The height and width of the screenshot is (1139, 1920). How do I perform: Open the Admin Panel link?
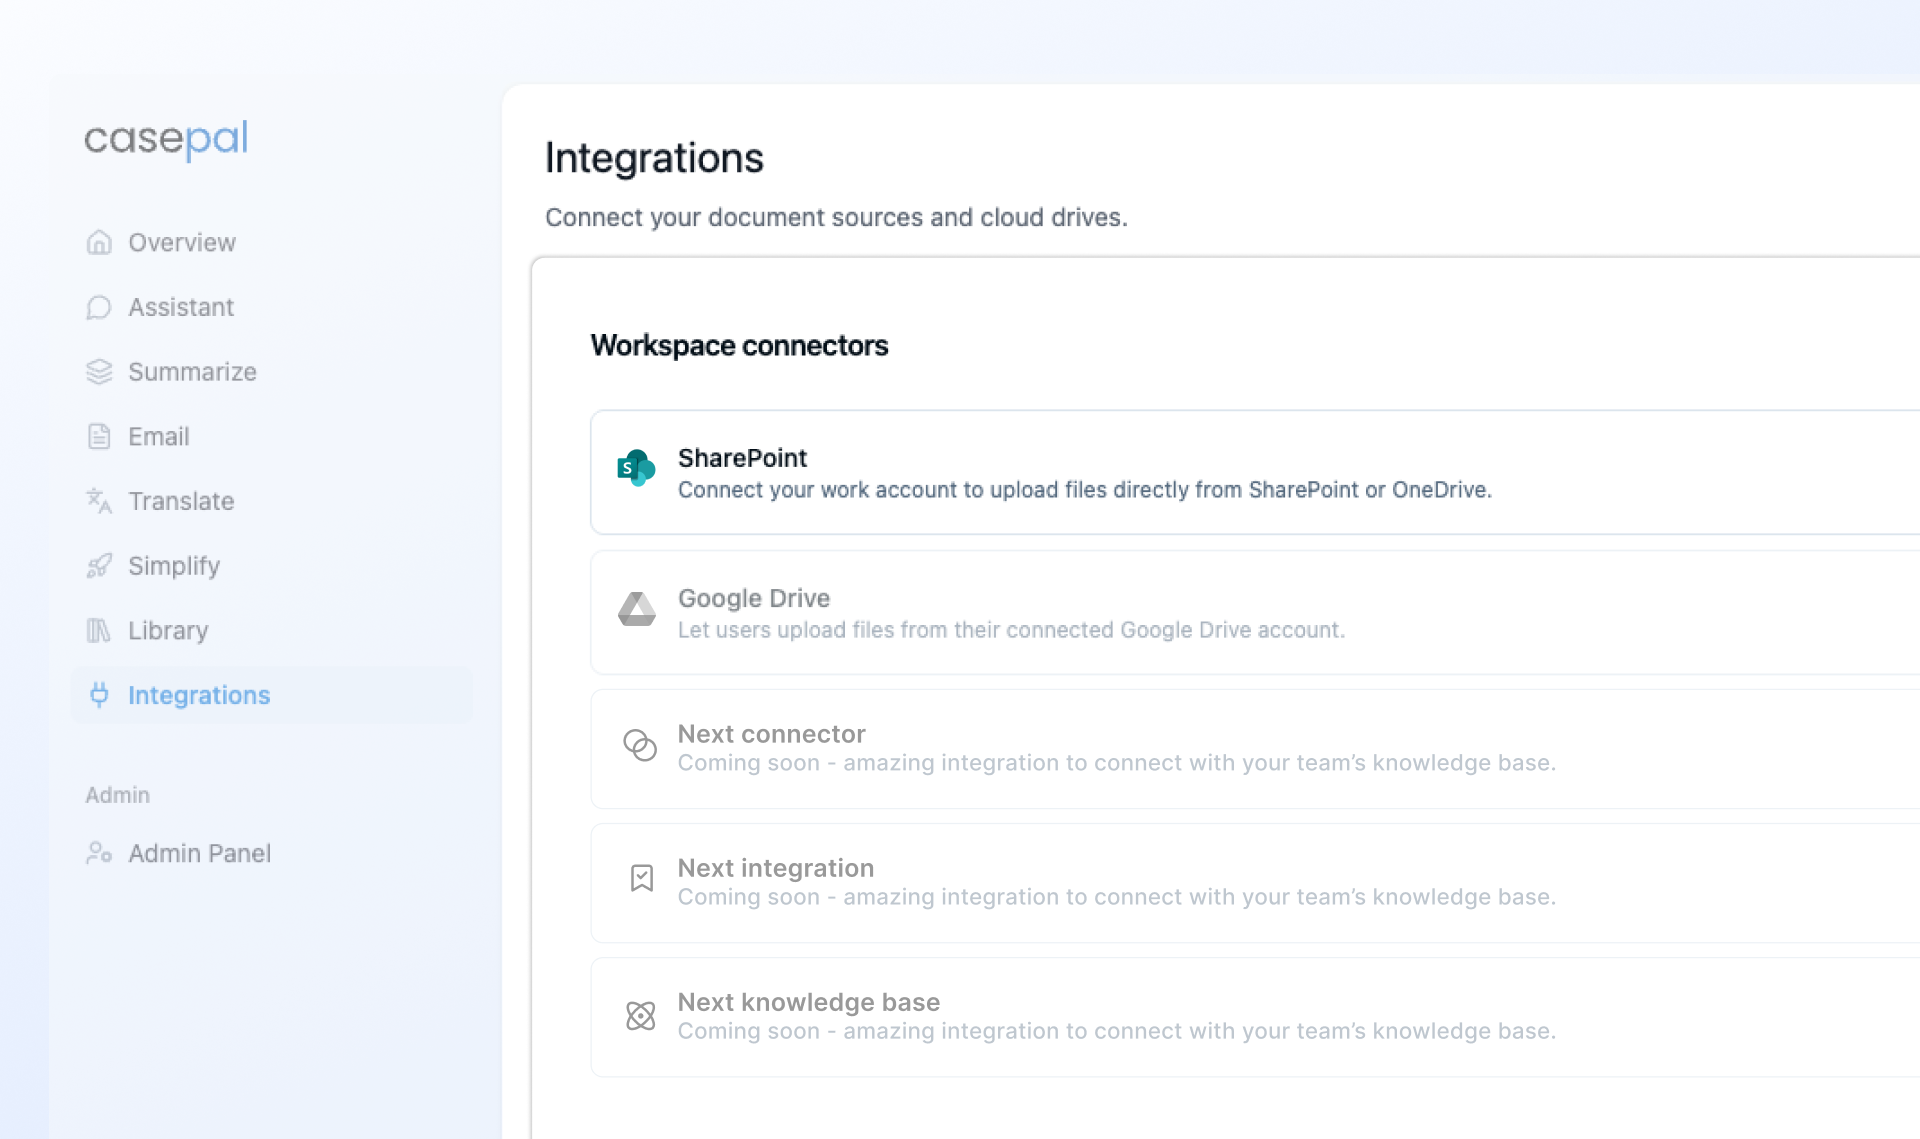(199, 854)
